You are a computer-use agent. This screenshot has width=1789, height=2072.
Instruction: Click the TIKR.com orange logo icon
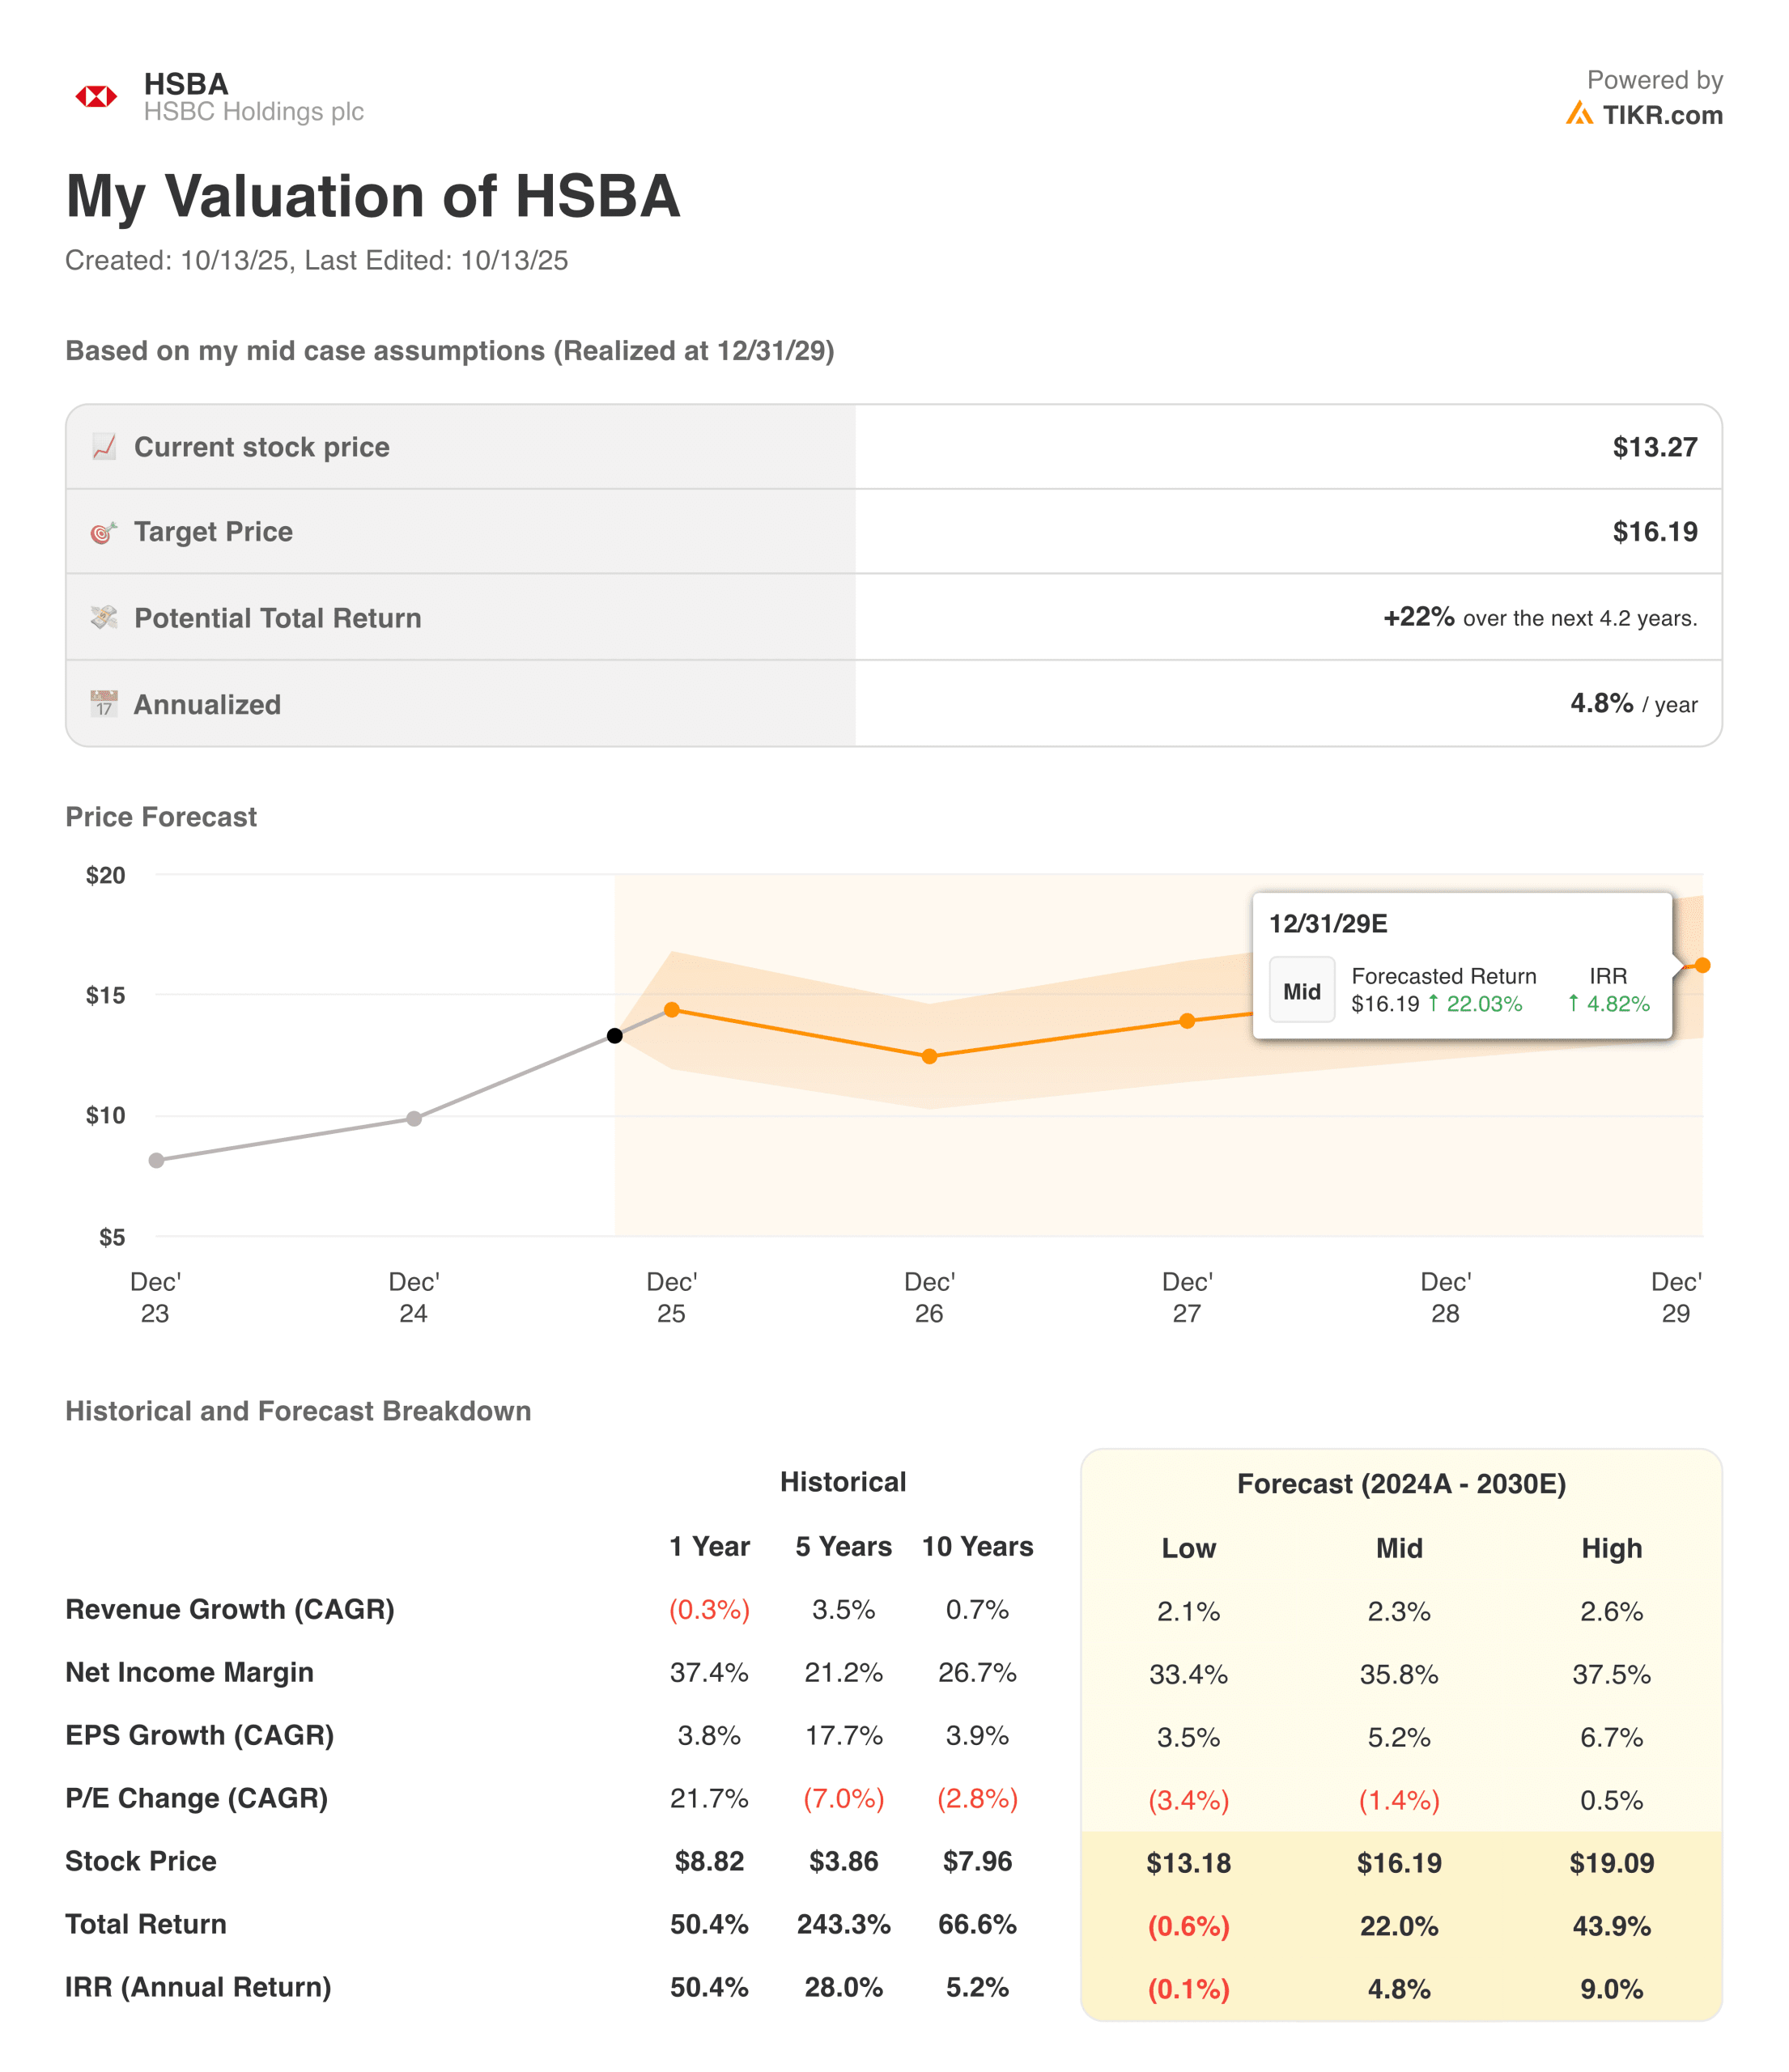1579,114
